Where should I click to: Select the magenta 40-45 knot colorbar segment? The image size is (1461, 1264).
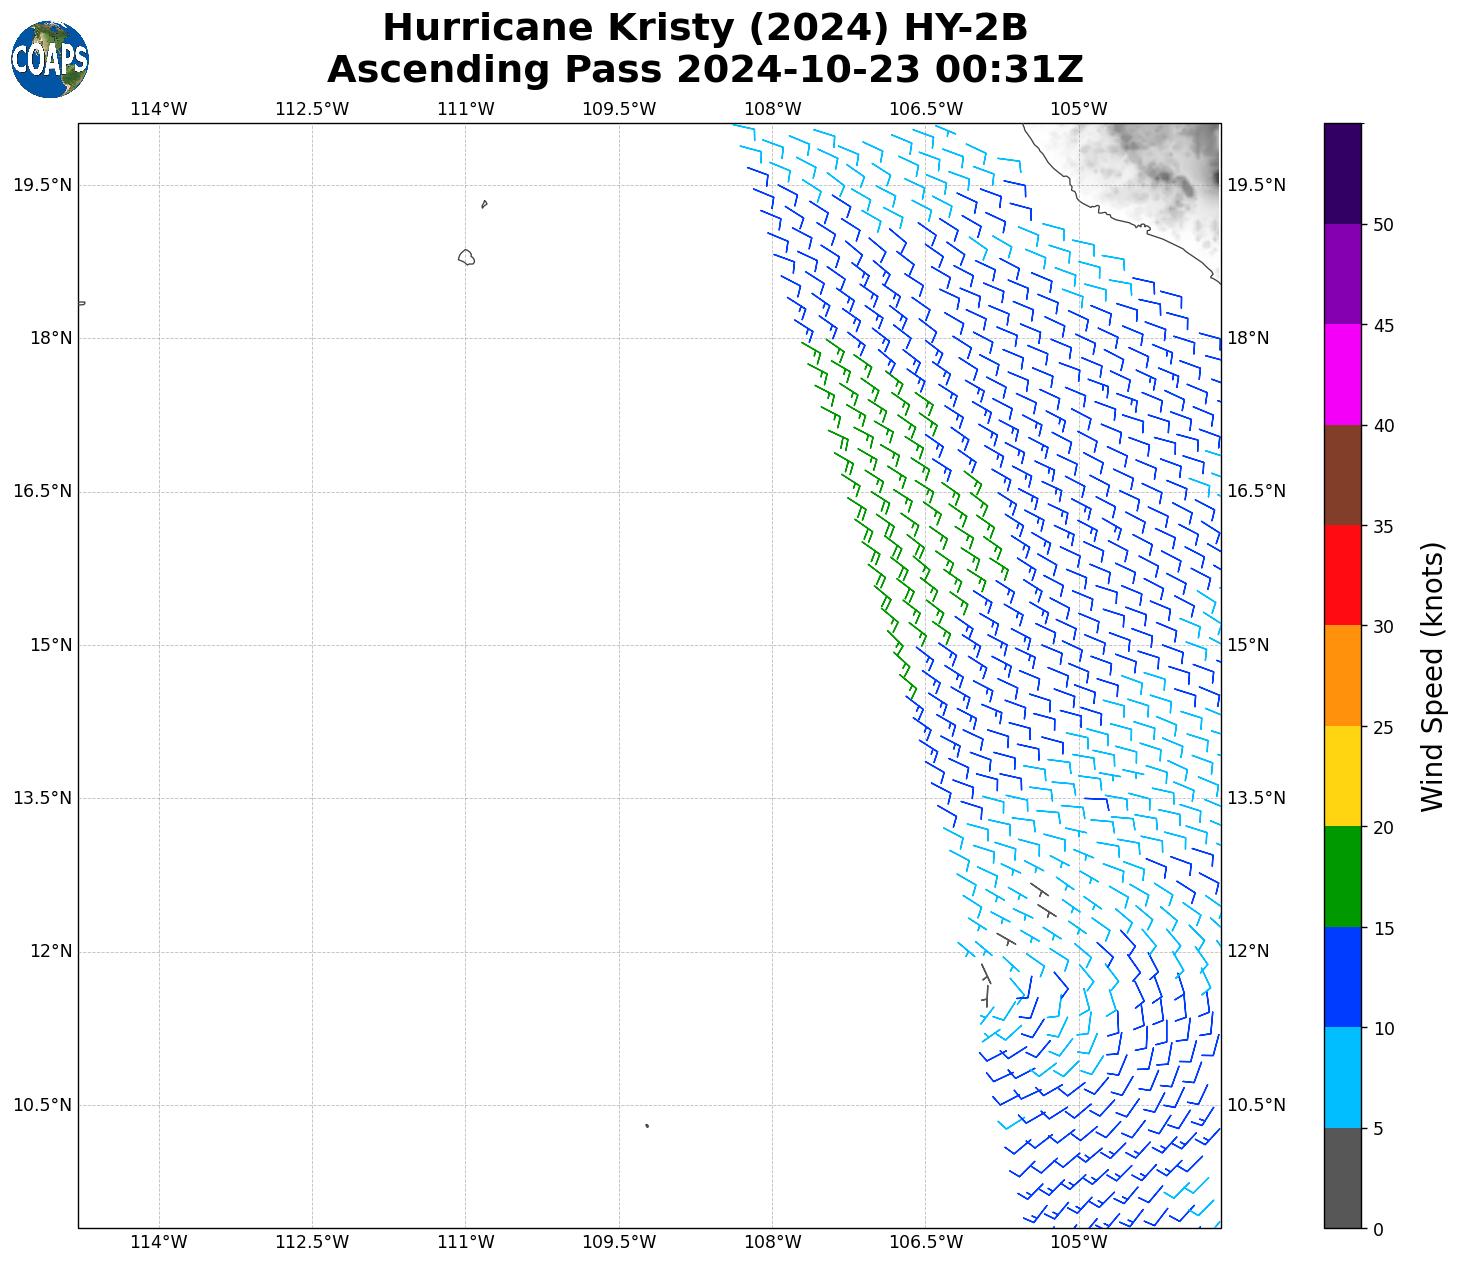(x=1342, y=375)
